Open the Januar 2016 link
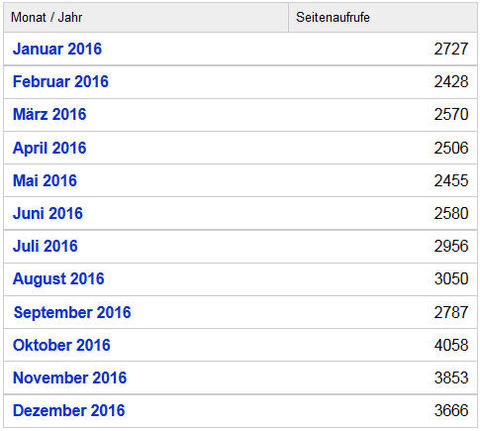480x431 pixels. [57, 49]
